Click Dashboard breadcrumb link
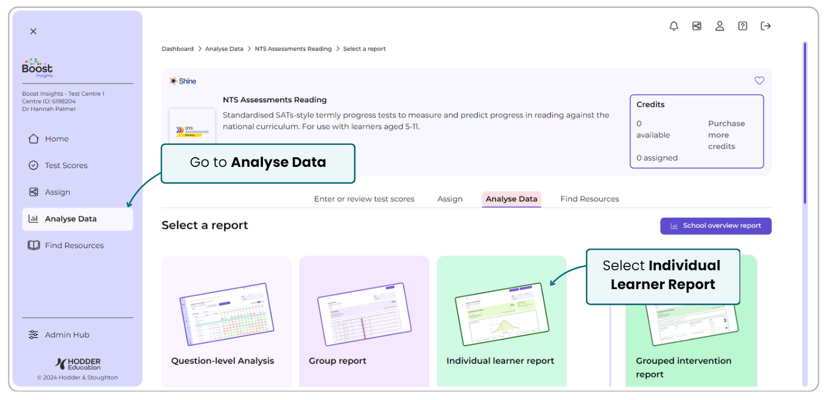This screenshot has height=400, width=830. [x=178, y=49]
